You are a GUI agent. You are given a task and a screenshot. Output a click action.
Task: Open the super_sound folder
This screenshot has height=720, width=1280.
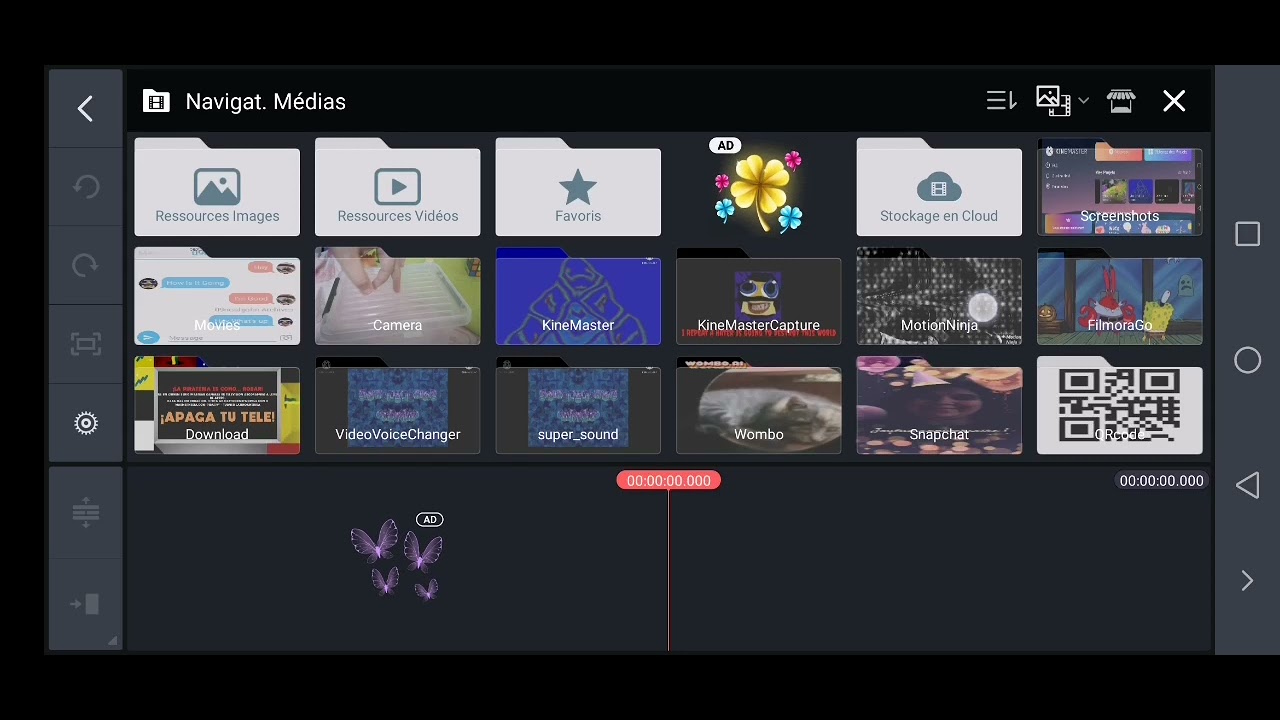pyautogui.click(x=578, y=406)
